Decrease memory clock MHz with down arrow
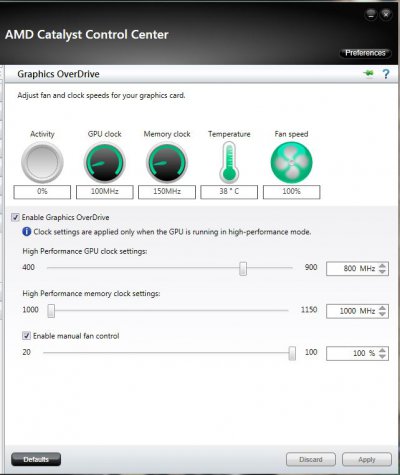The width and height of the screenshot is (400, 475). [x=382, y=314]
